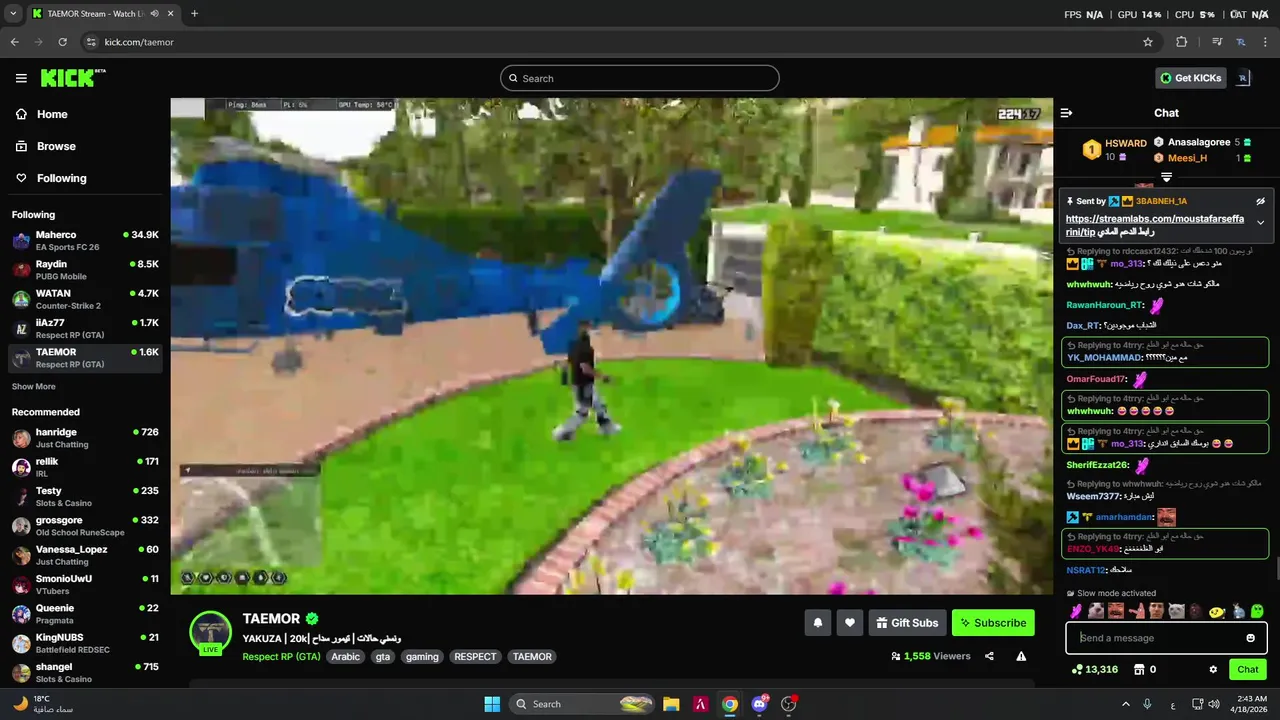1280x720 pixels.
Task: Bookmark page with star icon
Action: [x=1148, y=42]
